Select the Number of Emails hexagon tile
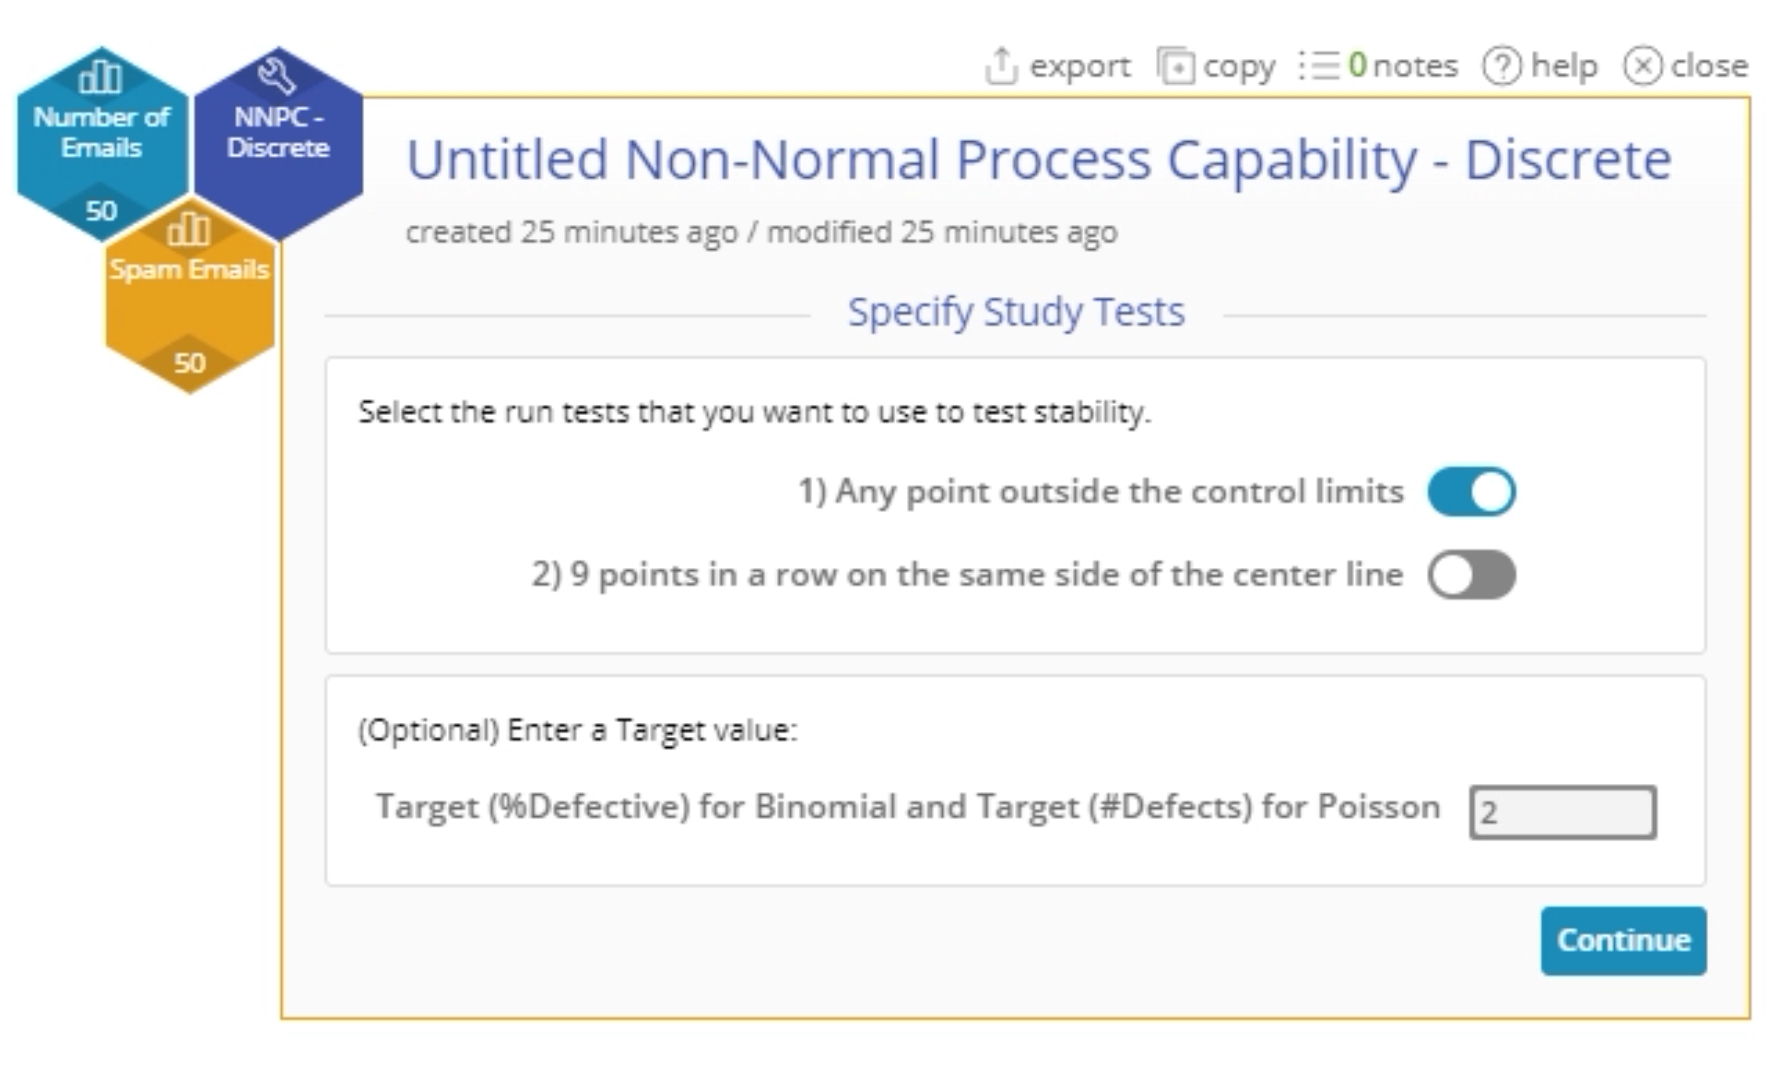The height and width of the screenshot is (1080, 1792). tap(100, 135)
